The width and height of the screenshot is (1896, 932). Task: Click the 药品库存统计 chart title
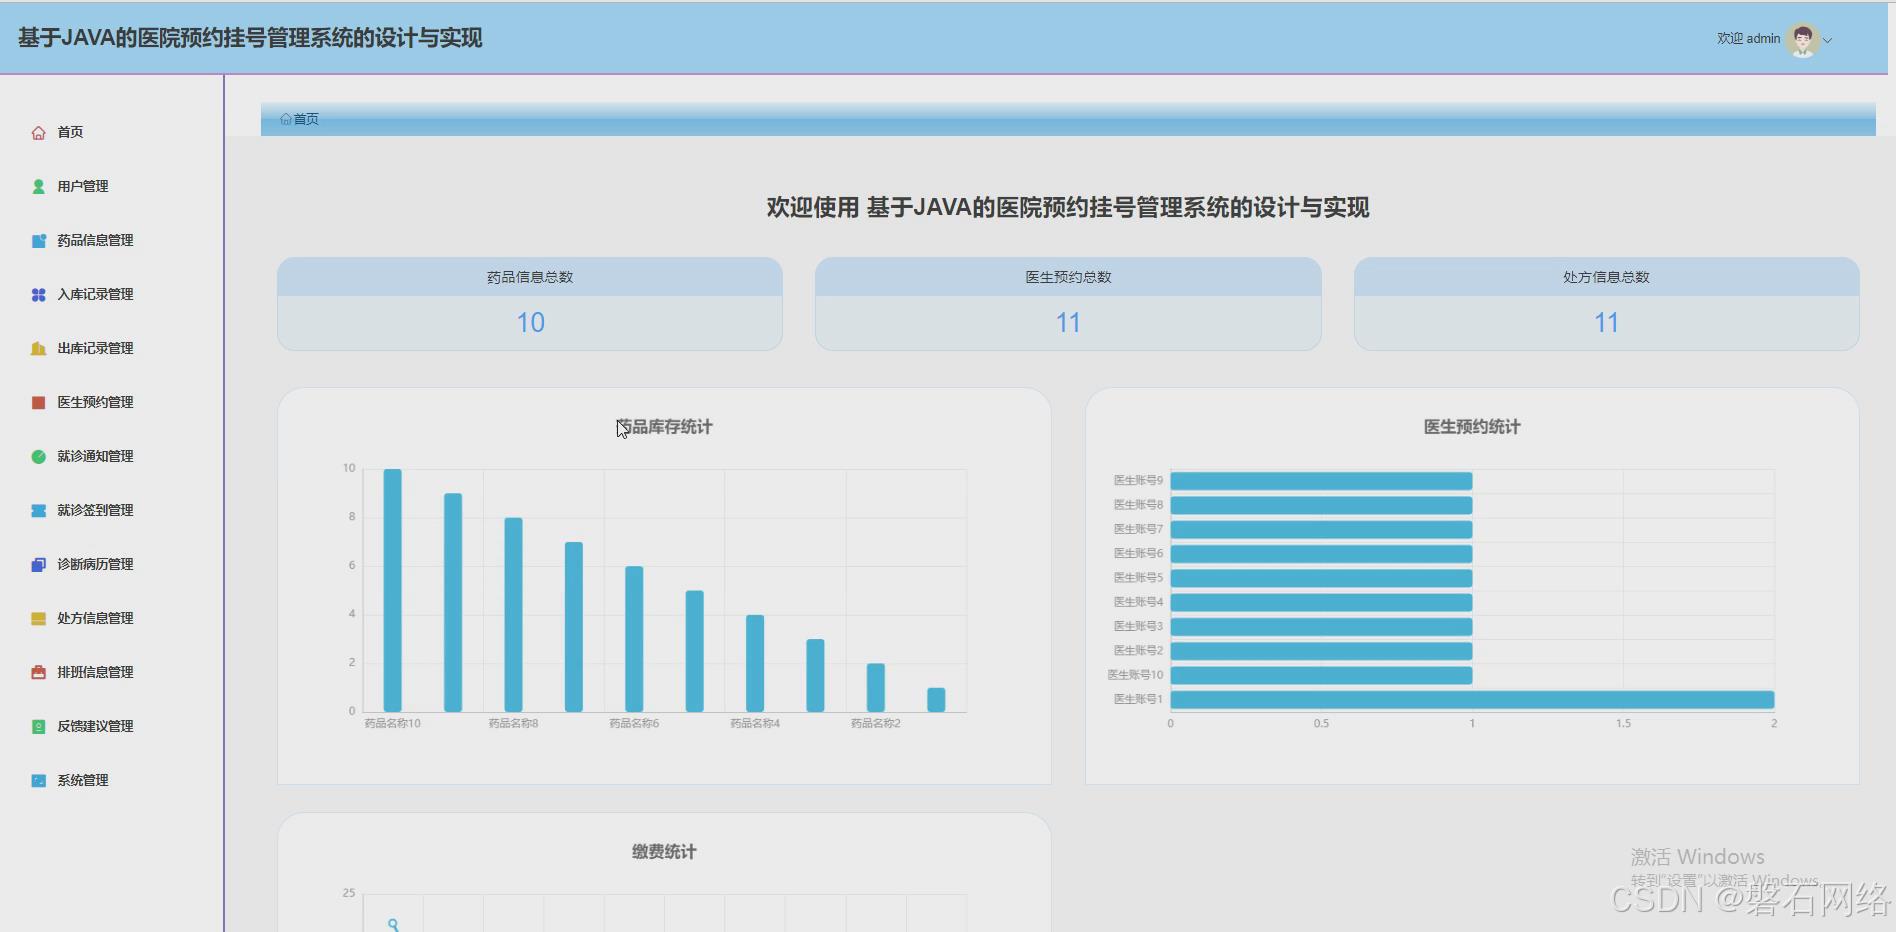coord(664,427)
